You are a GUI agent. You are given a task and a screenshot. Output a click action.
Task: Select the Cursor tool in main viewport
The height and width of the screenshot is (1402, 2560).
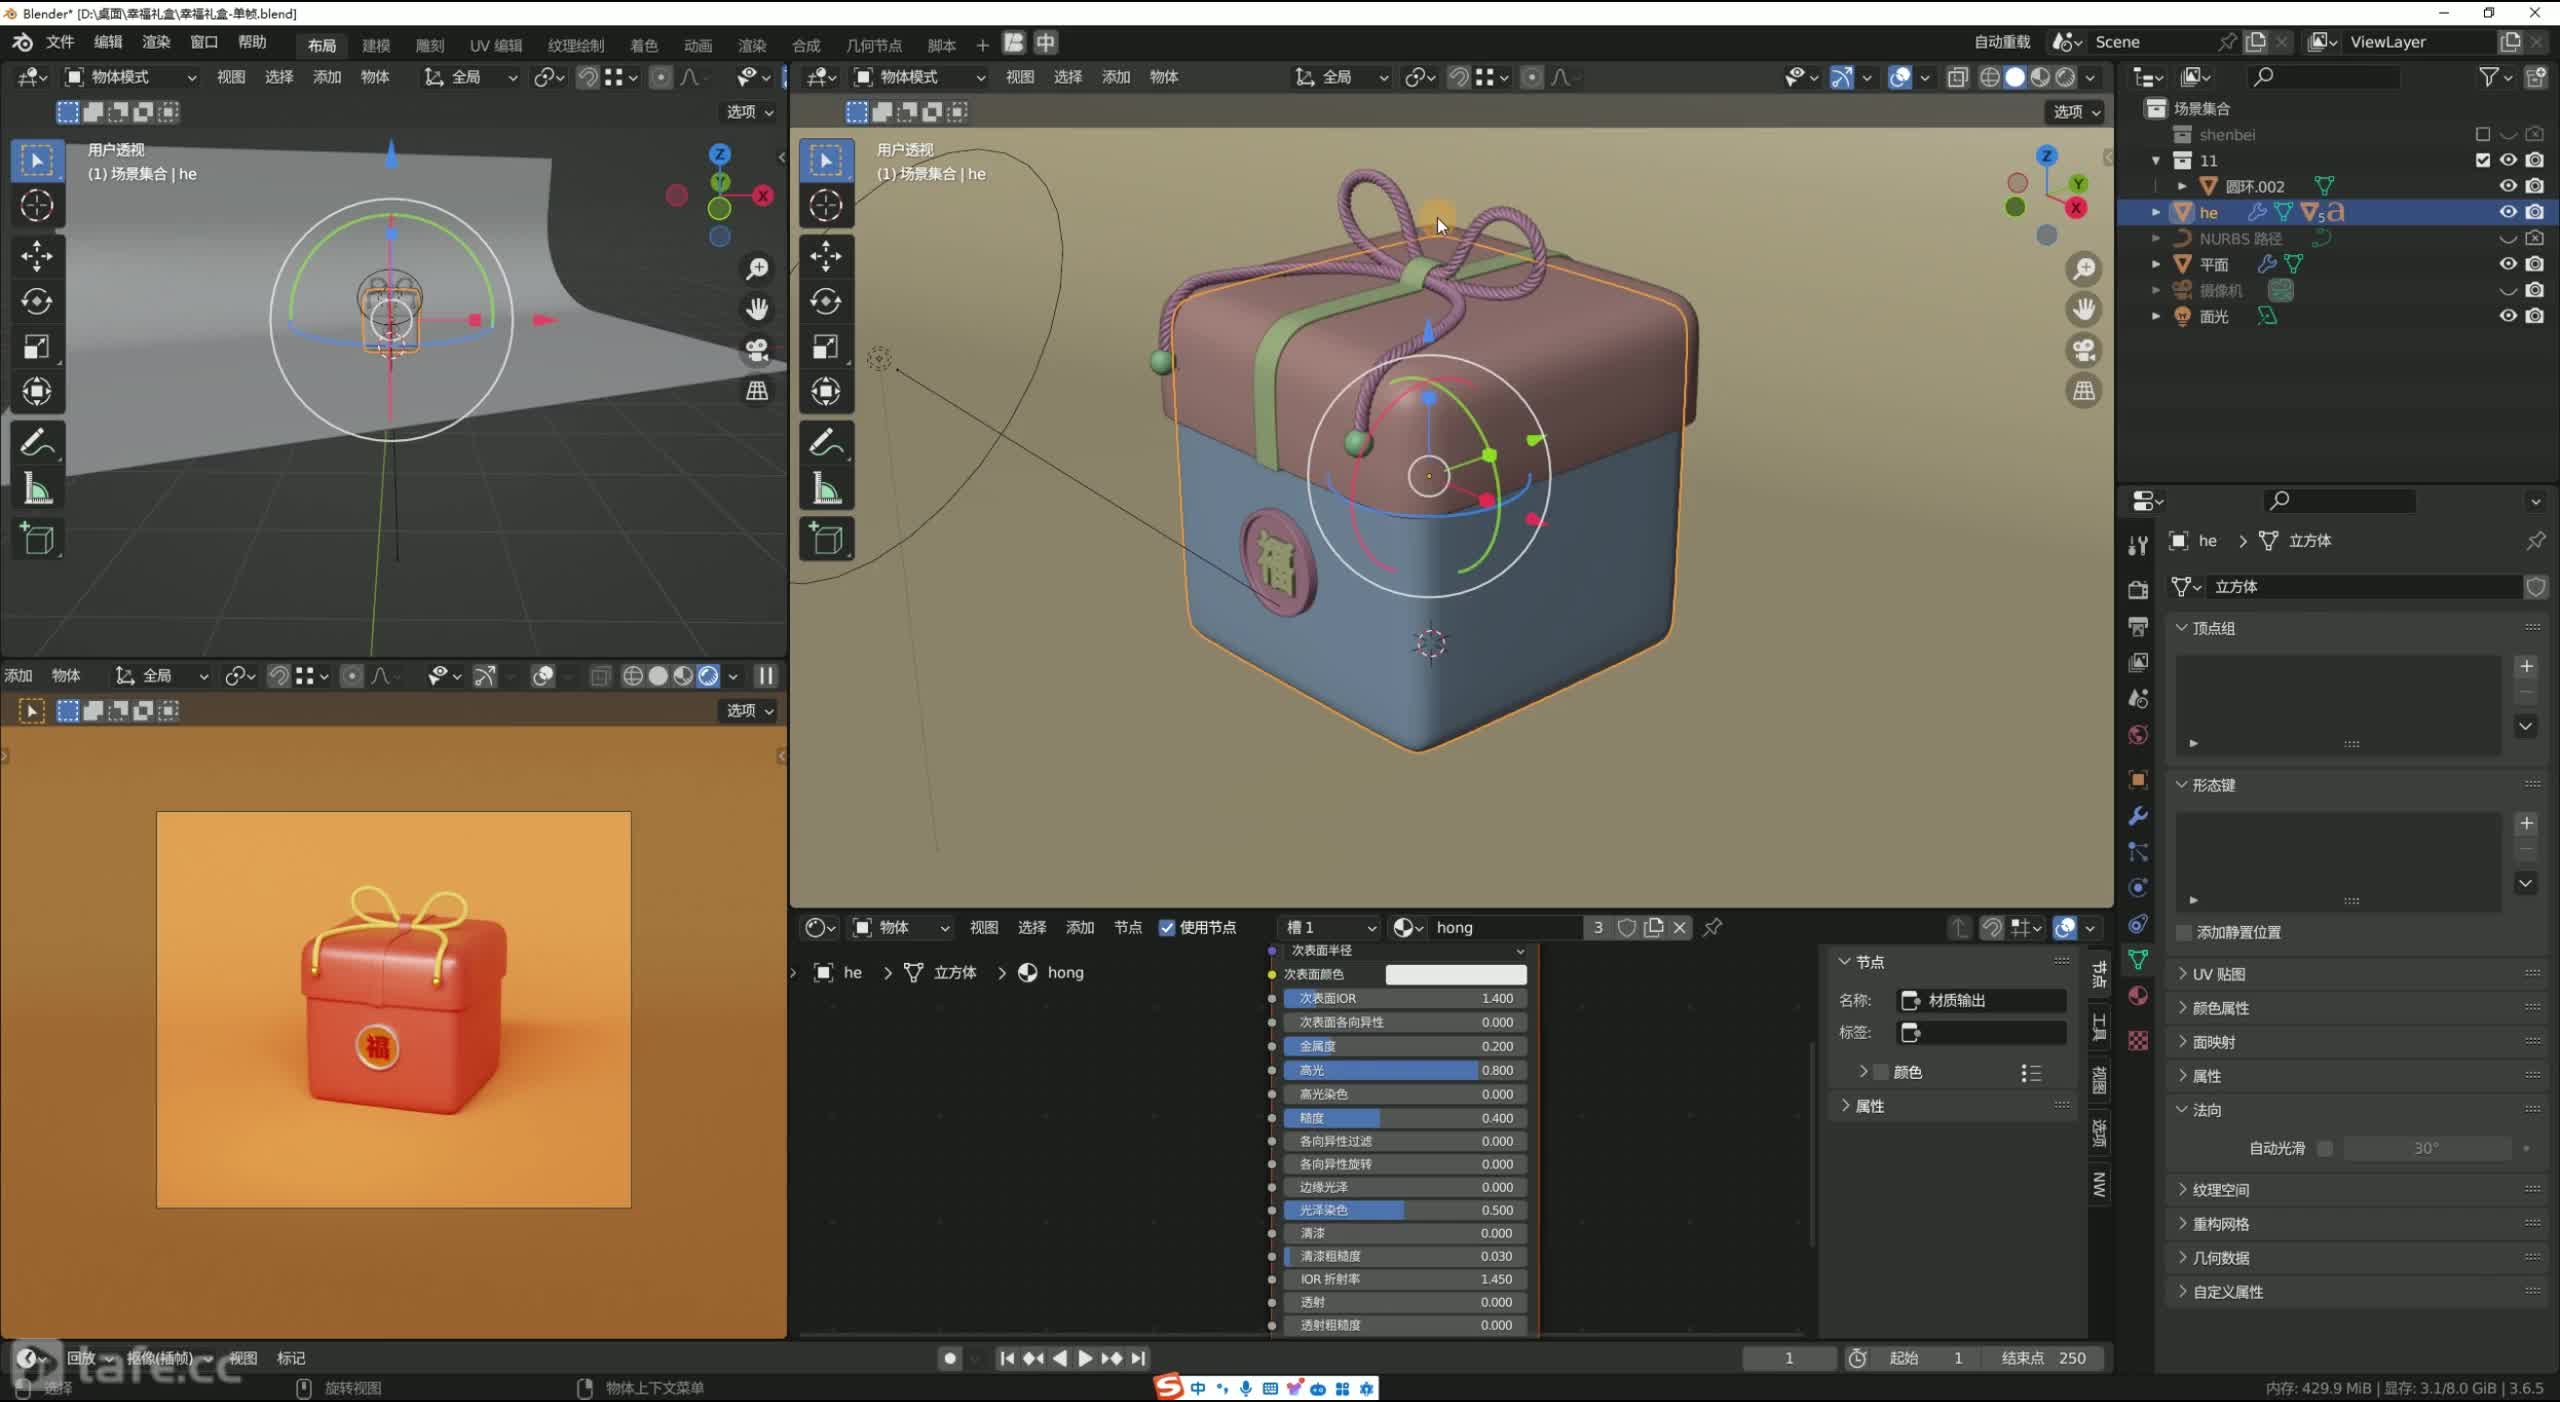[x=826, y=206]
